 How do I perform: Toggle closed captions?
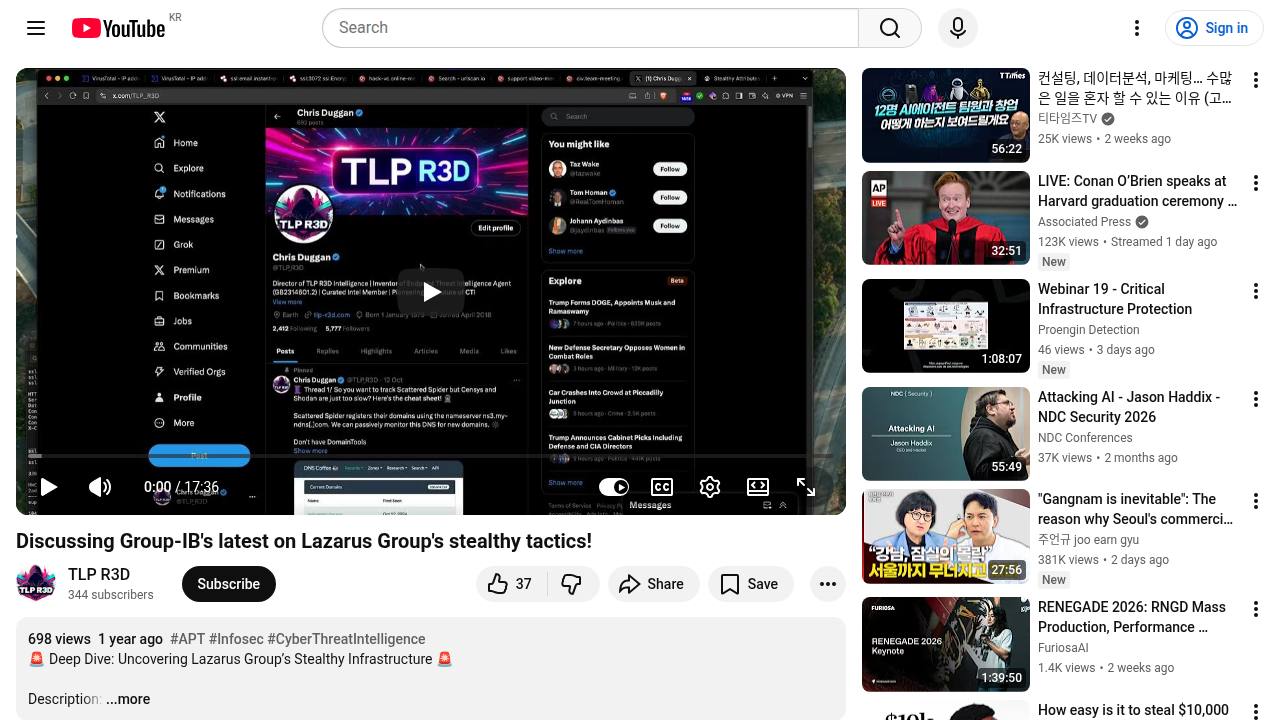662,487
